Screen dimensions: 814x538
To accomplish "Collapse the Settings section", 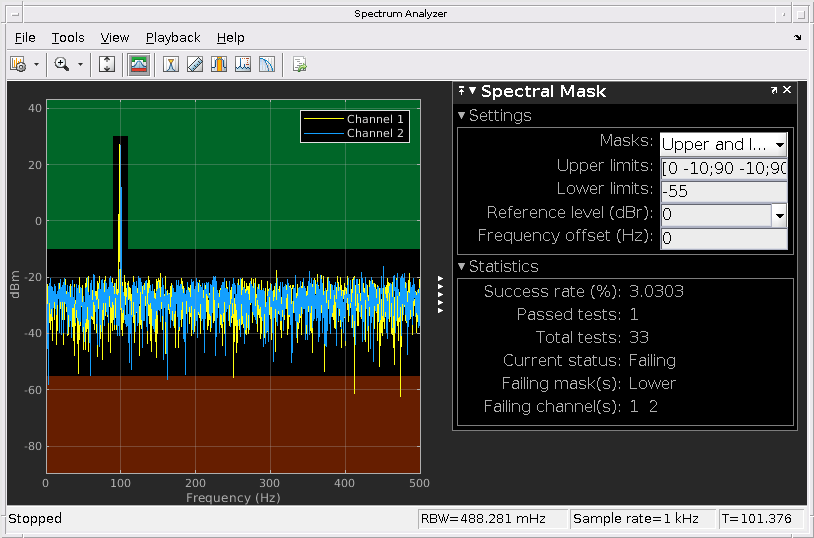I will click(462, 116).
